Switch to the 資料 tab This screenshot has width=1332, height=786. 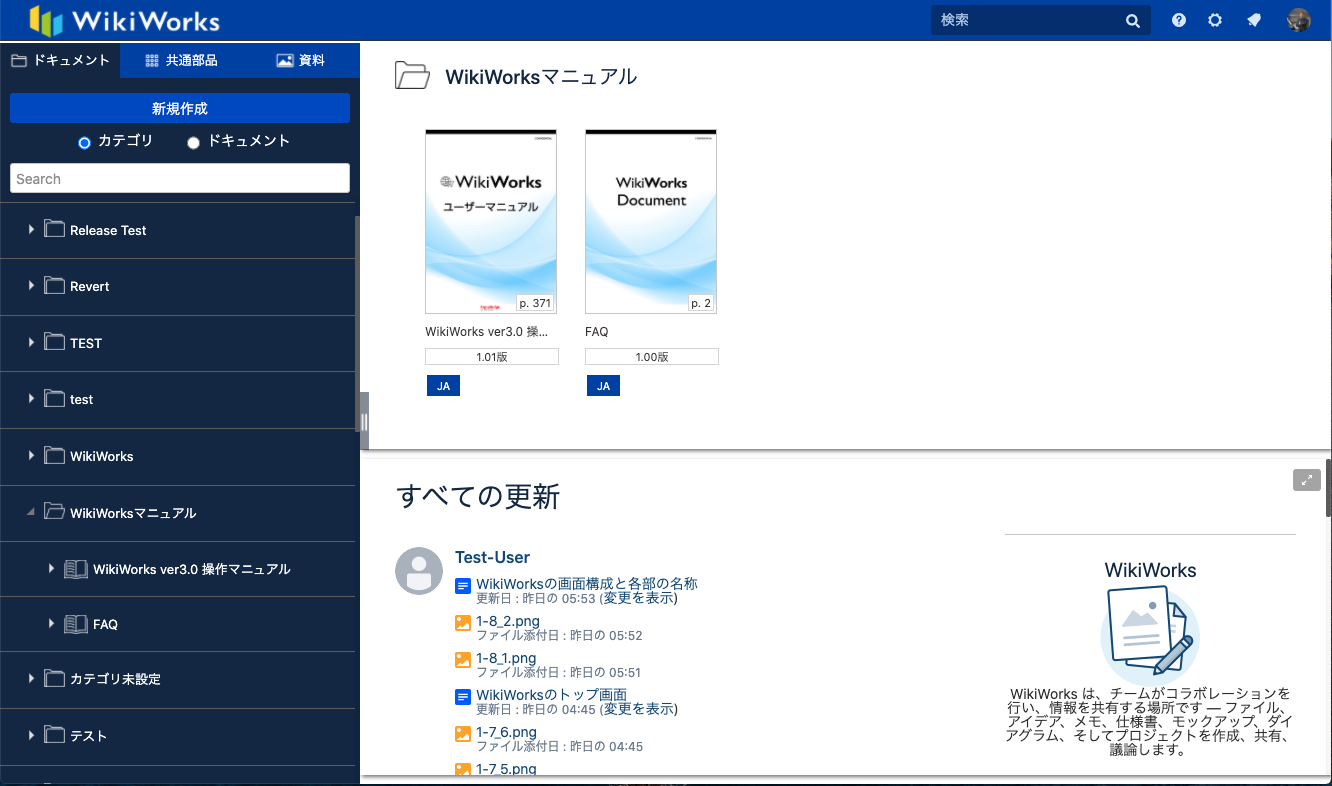click(300, 60)
